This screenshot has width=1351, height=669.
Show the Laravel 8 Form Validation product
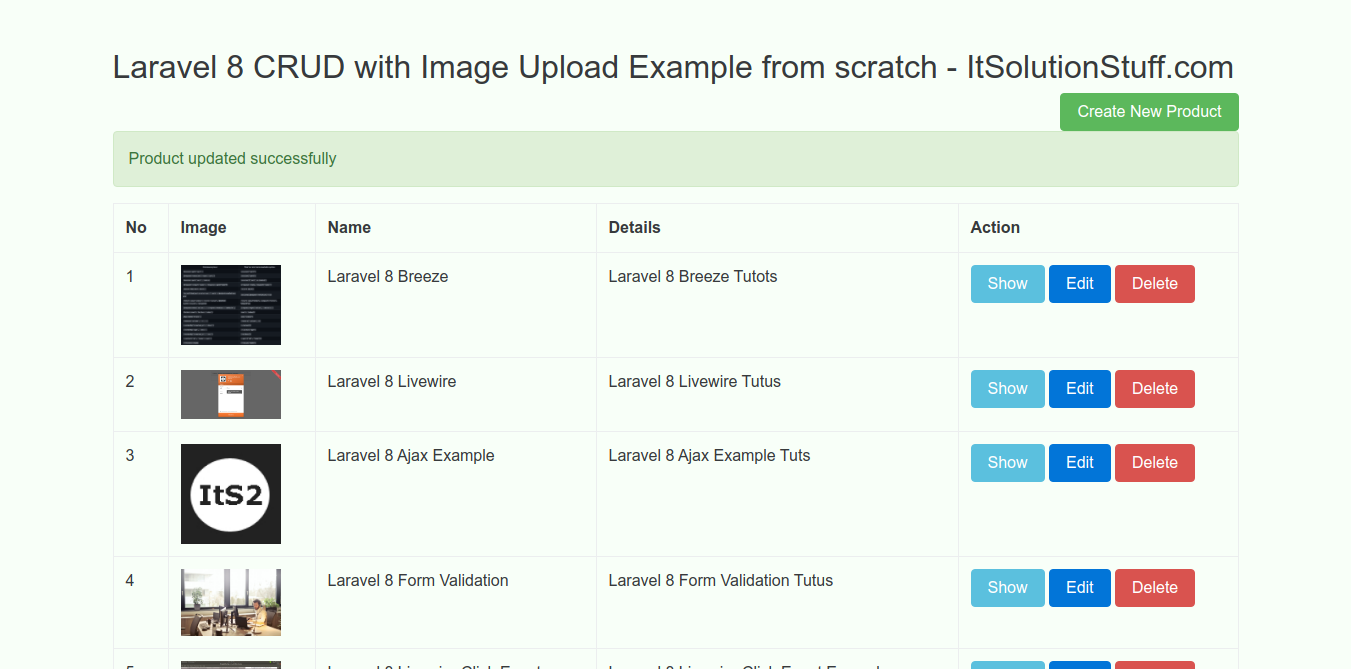[x=1007, y=588]
